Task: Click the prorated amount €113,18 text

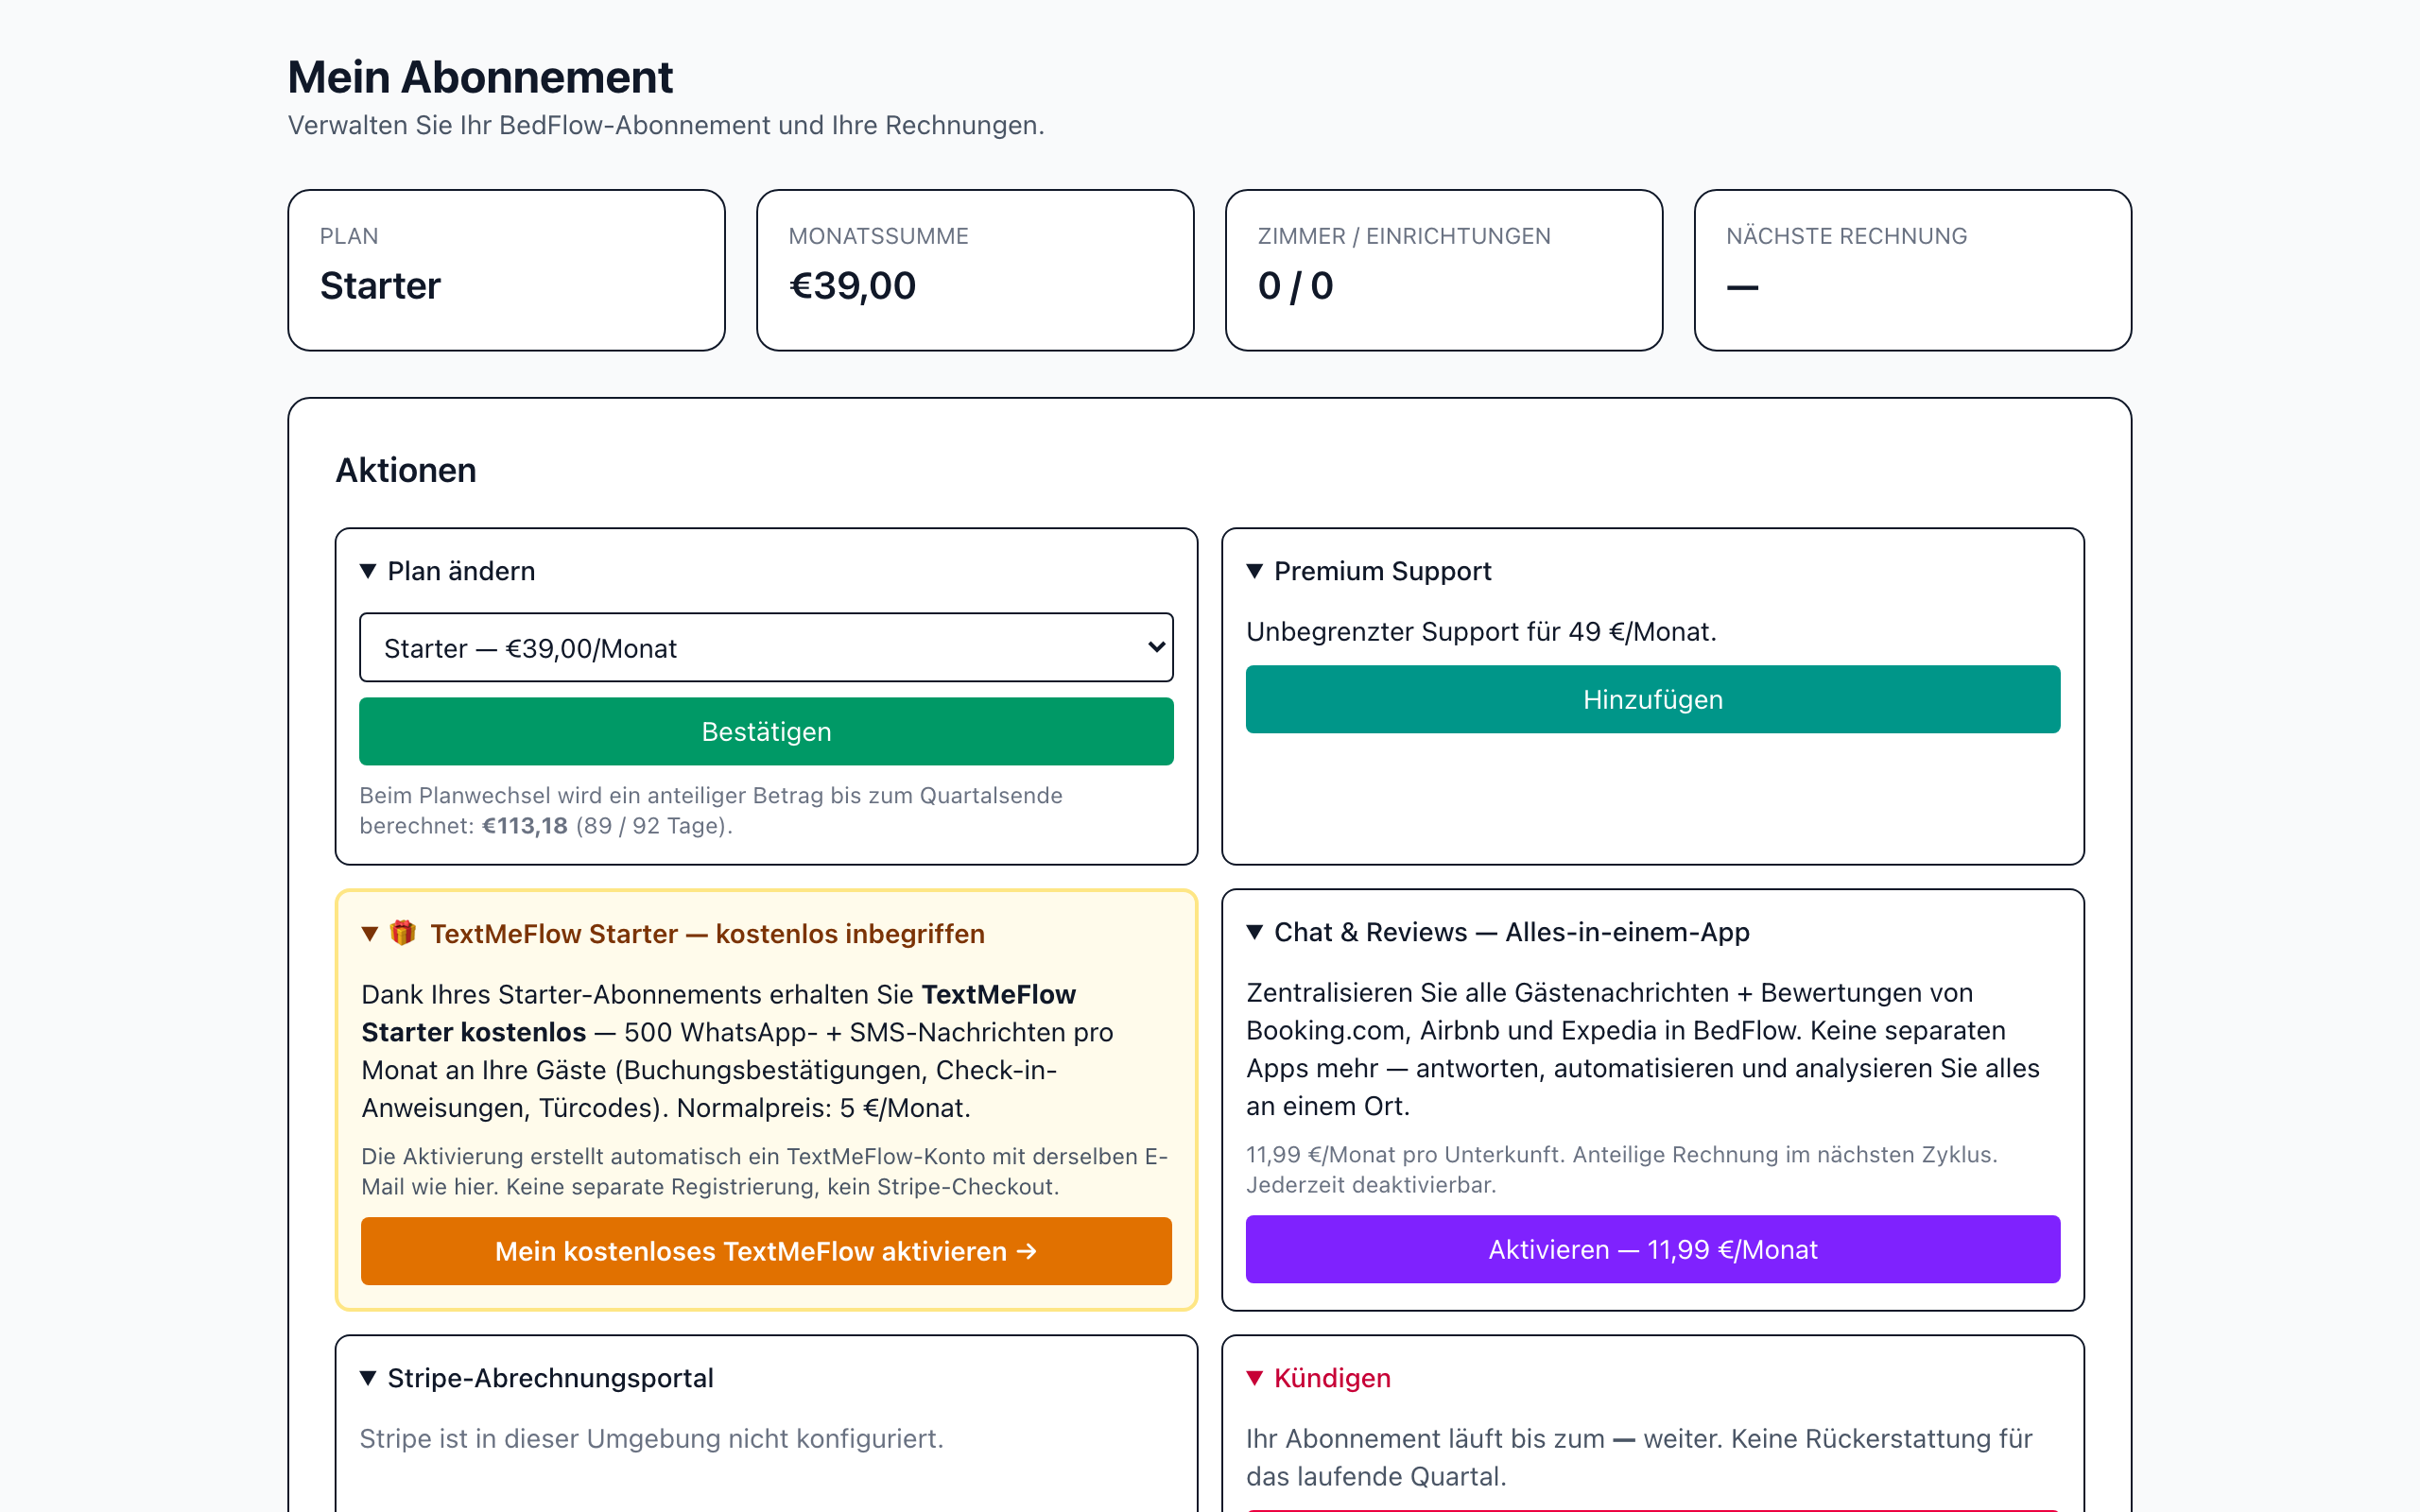Action: click(525, 826)
